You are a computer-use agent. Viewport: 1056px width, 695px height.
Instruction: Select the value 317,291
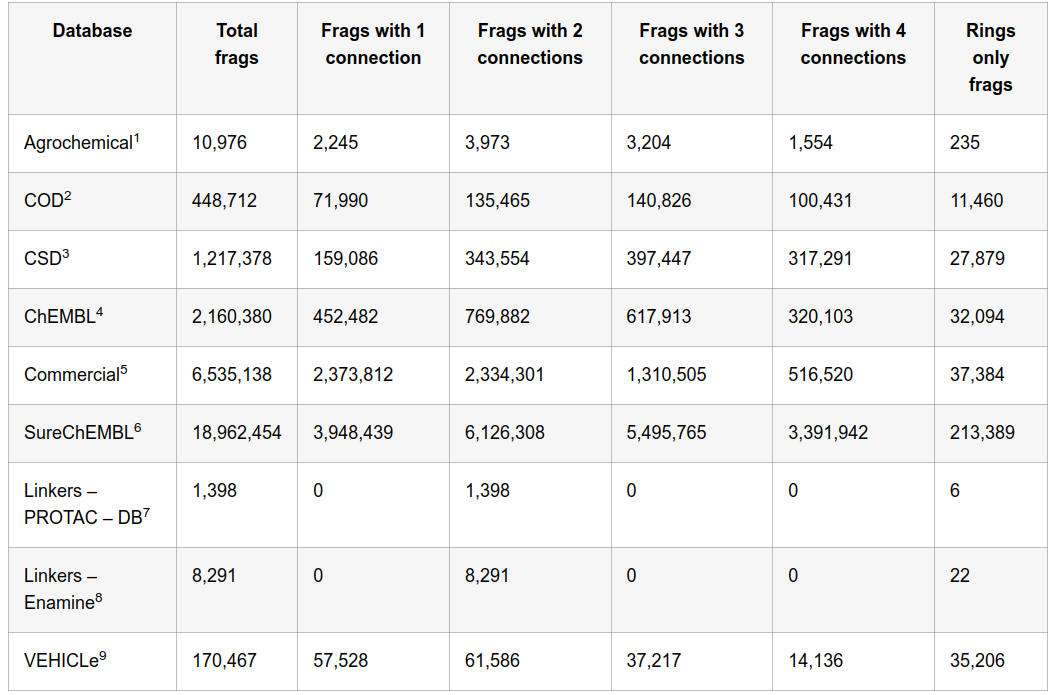point(820,259)
